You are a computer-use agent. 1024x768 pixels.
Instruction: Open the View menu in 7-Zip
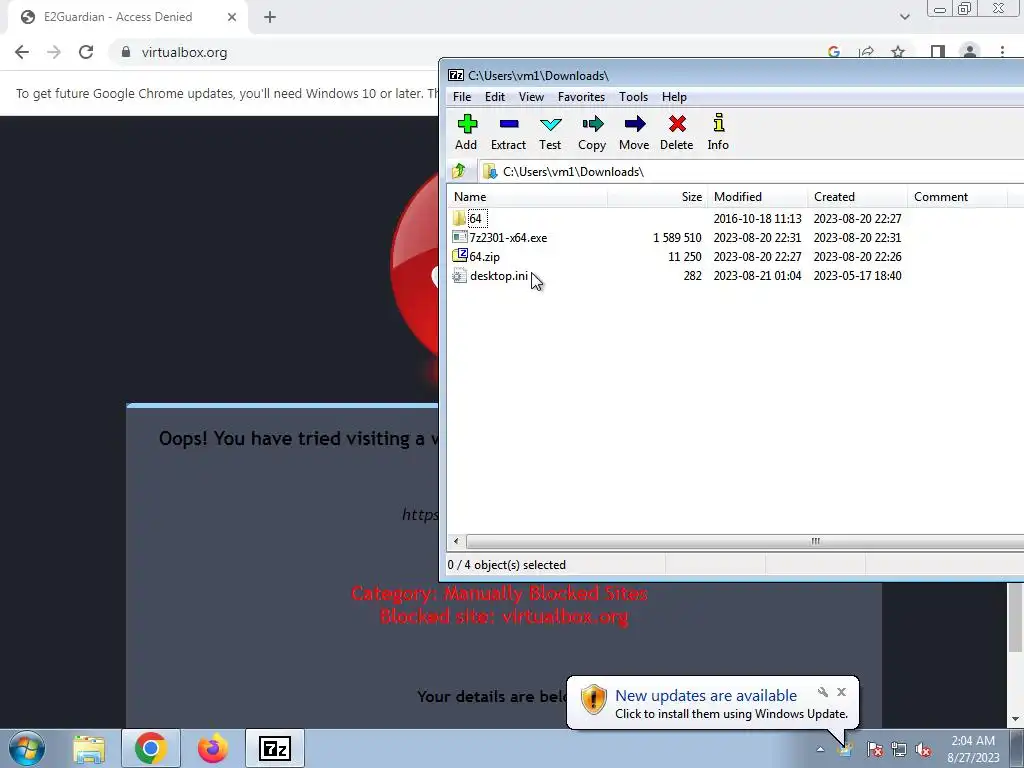point(531,97)
